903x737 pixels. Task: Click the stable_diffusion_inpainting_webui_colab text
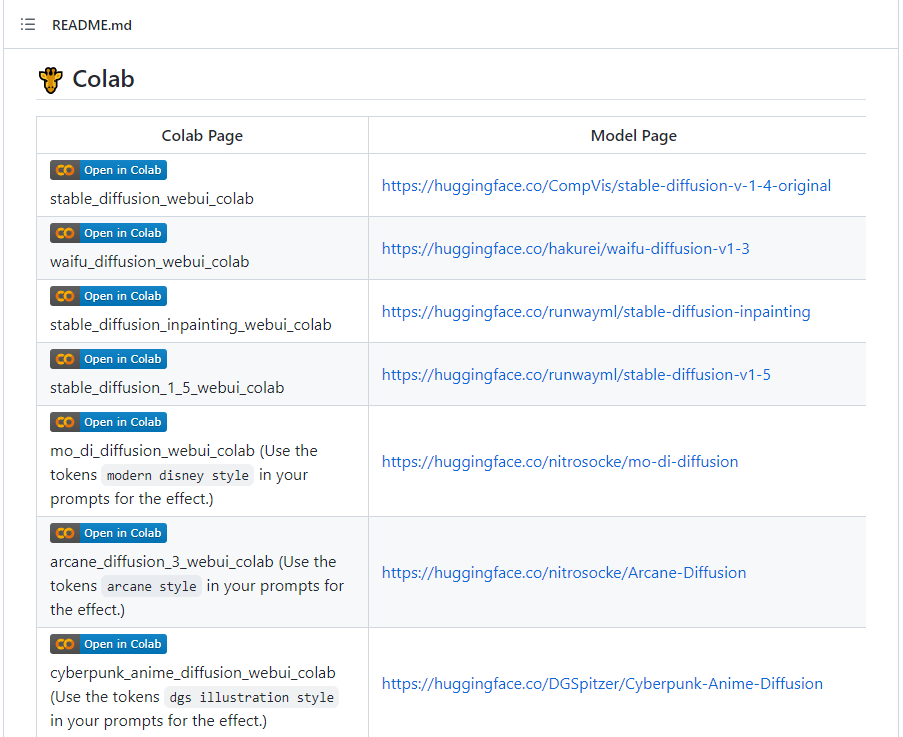click(x=191, y=325)
